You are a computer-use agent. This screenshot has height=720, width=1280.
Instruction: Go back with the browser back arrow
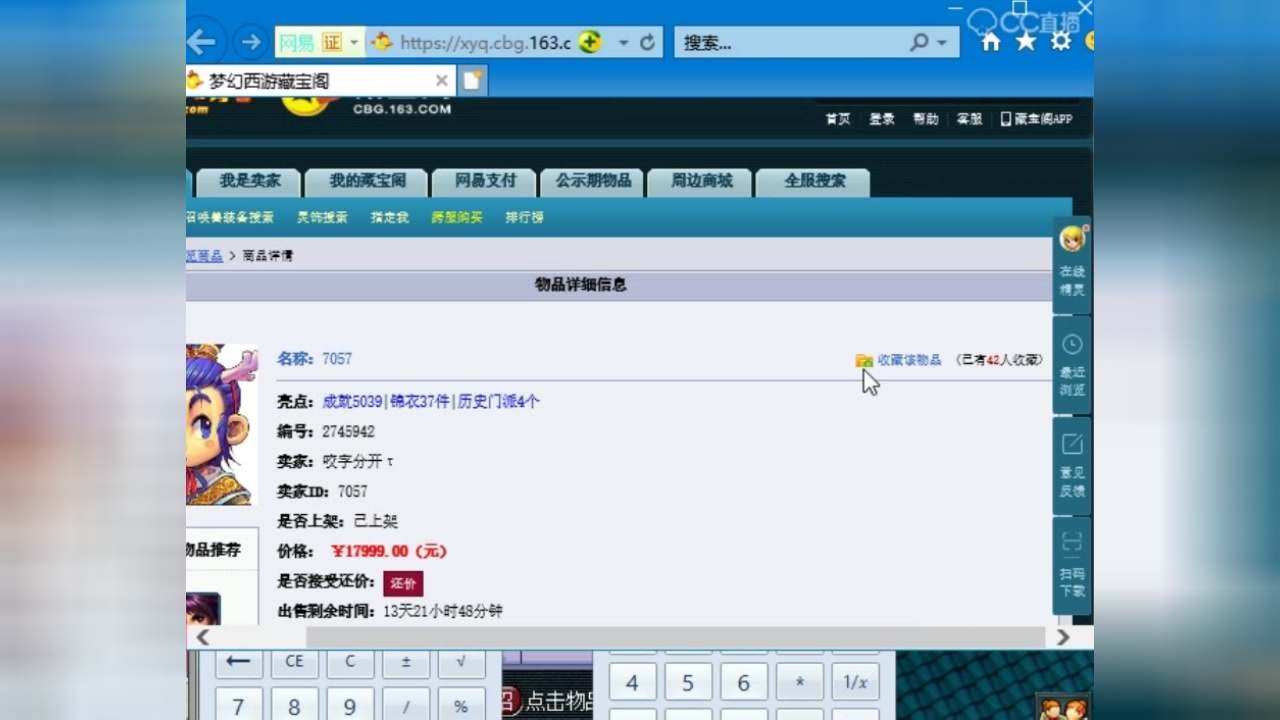202,42
